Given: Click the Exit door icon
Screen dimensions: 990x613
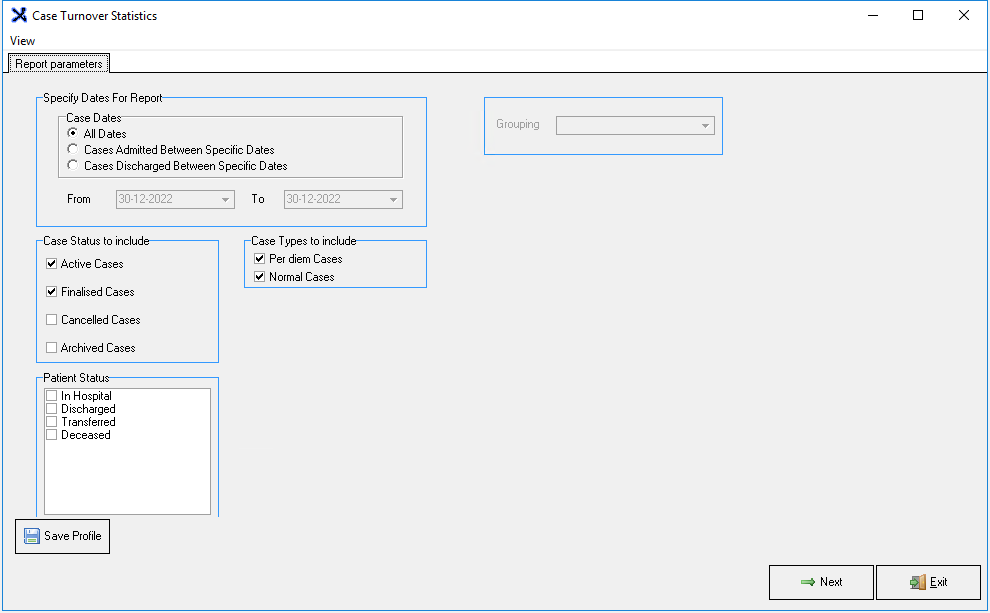Looking at the screenshot, I should (x=917, y=582).
